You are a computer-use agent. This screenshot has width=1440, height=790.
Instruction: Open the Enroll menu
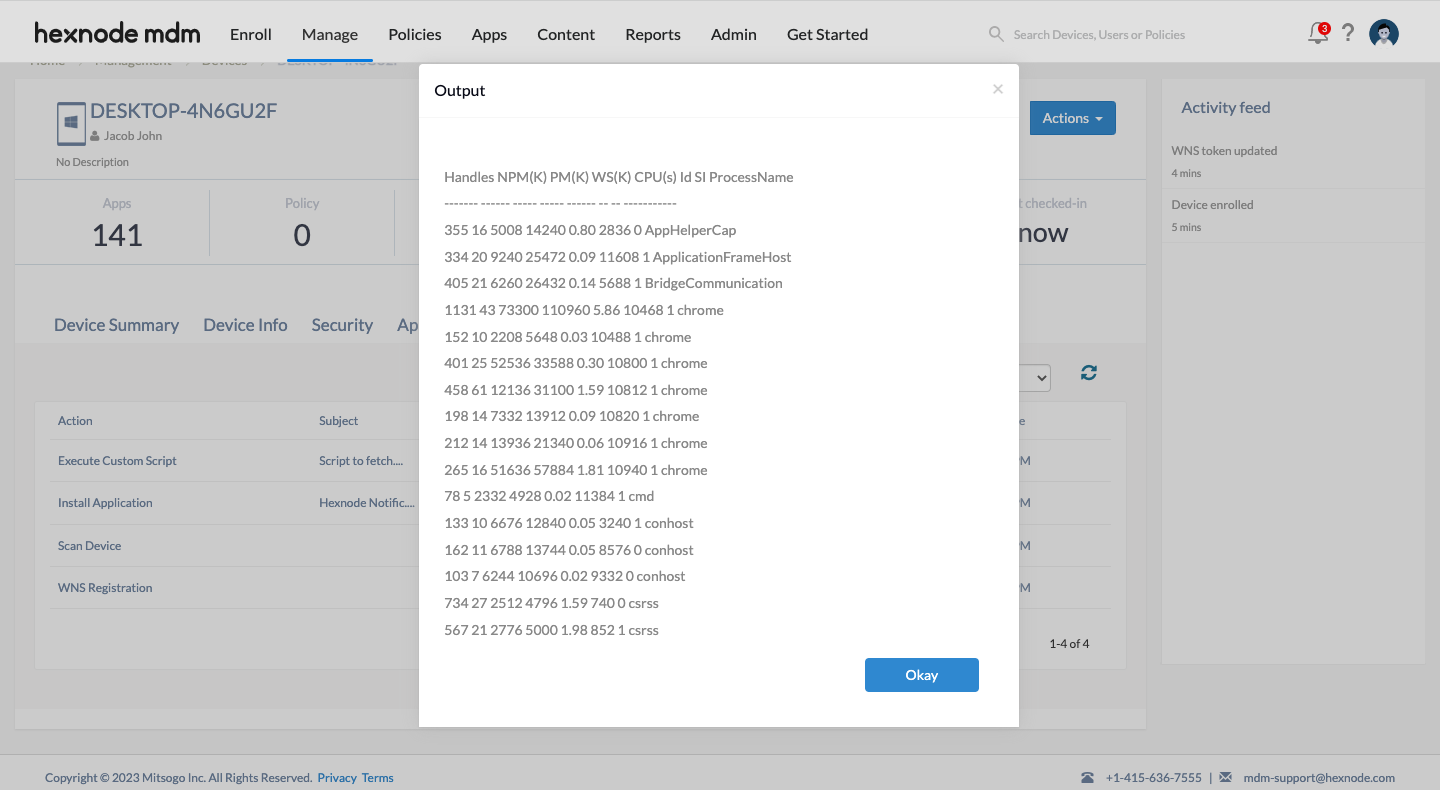[251, 34]
